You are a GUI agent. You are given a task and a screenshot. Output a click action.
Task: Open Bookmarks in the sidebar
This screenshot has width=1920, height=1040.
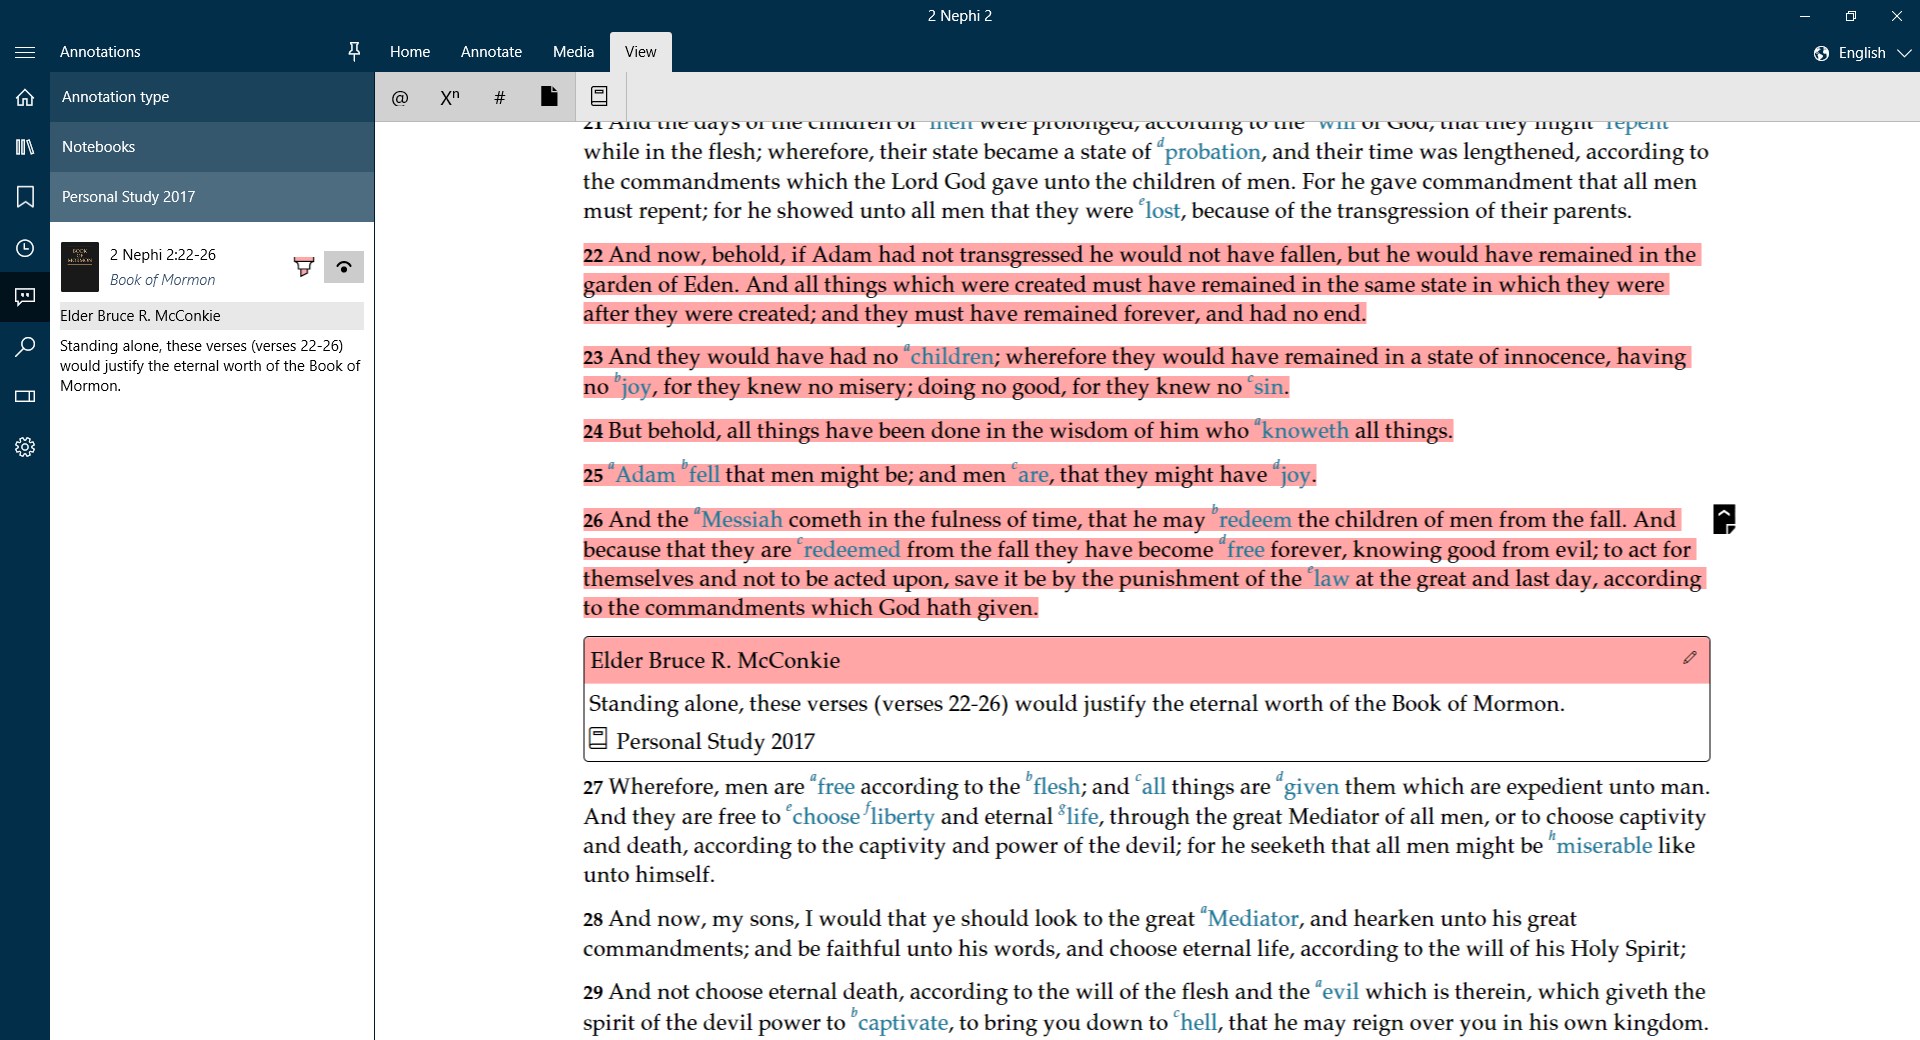[25, 197]
